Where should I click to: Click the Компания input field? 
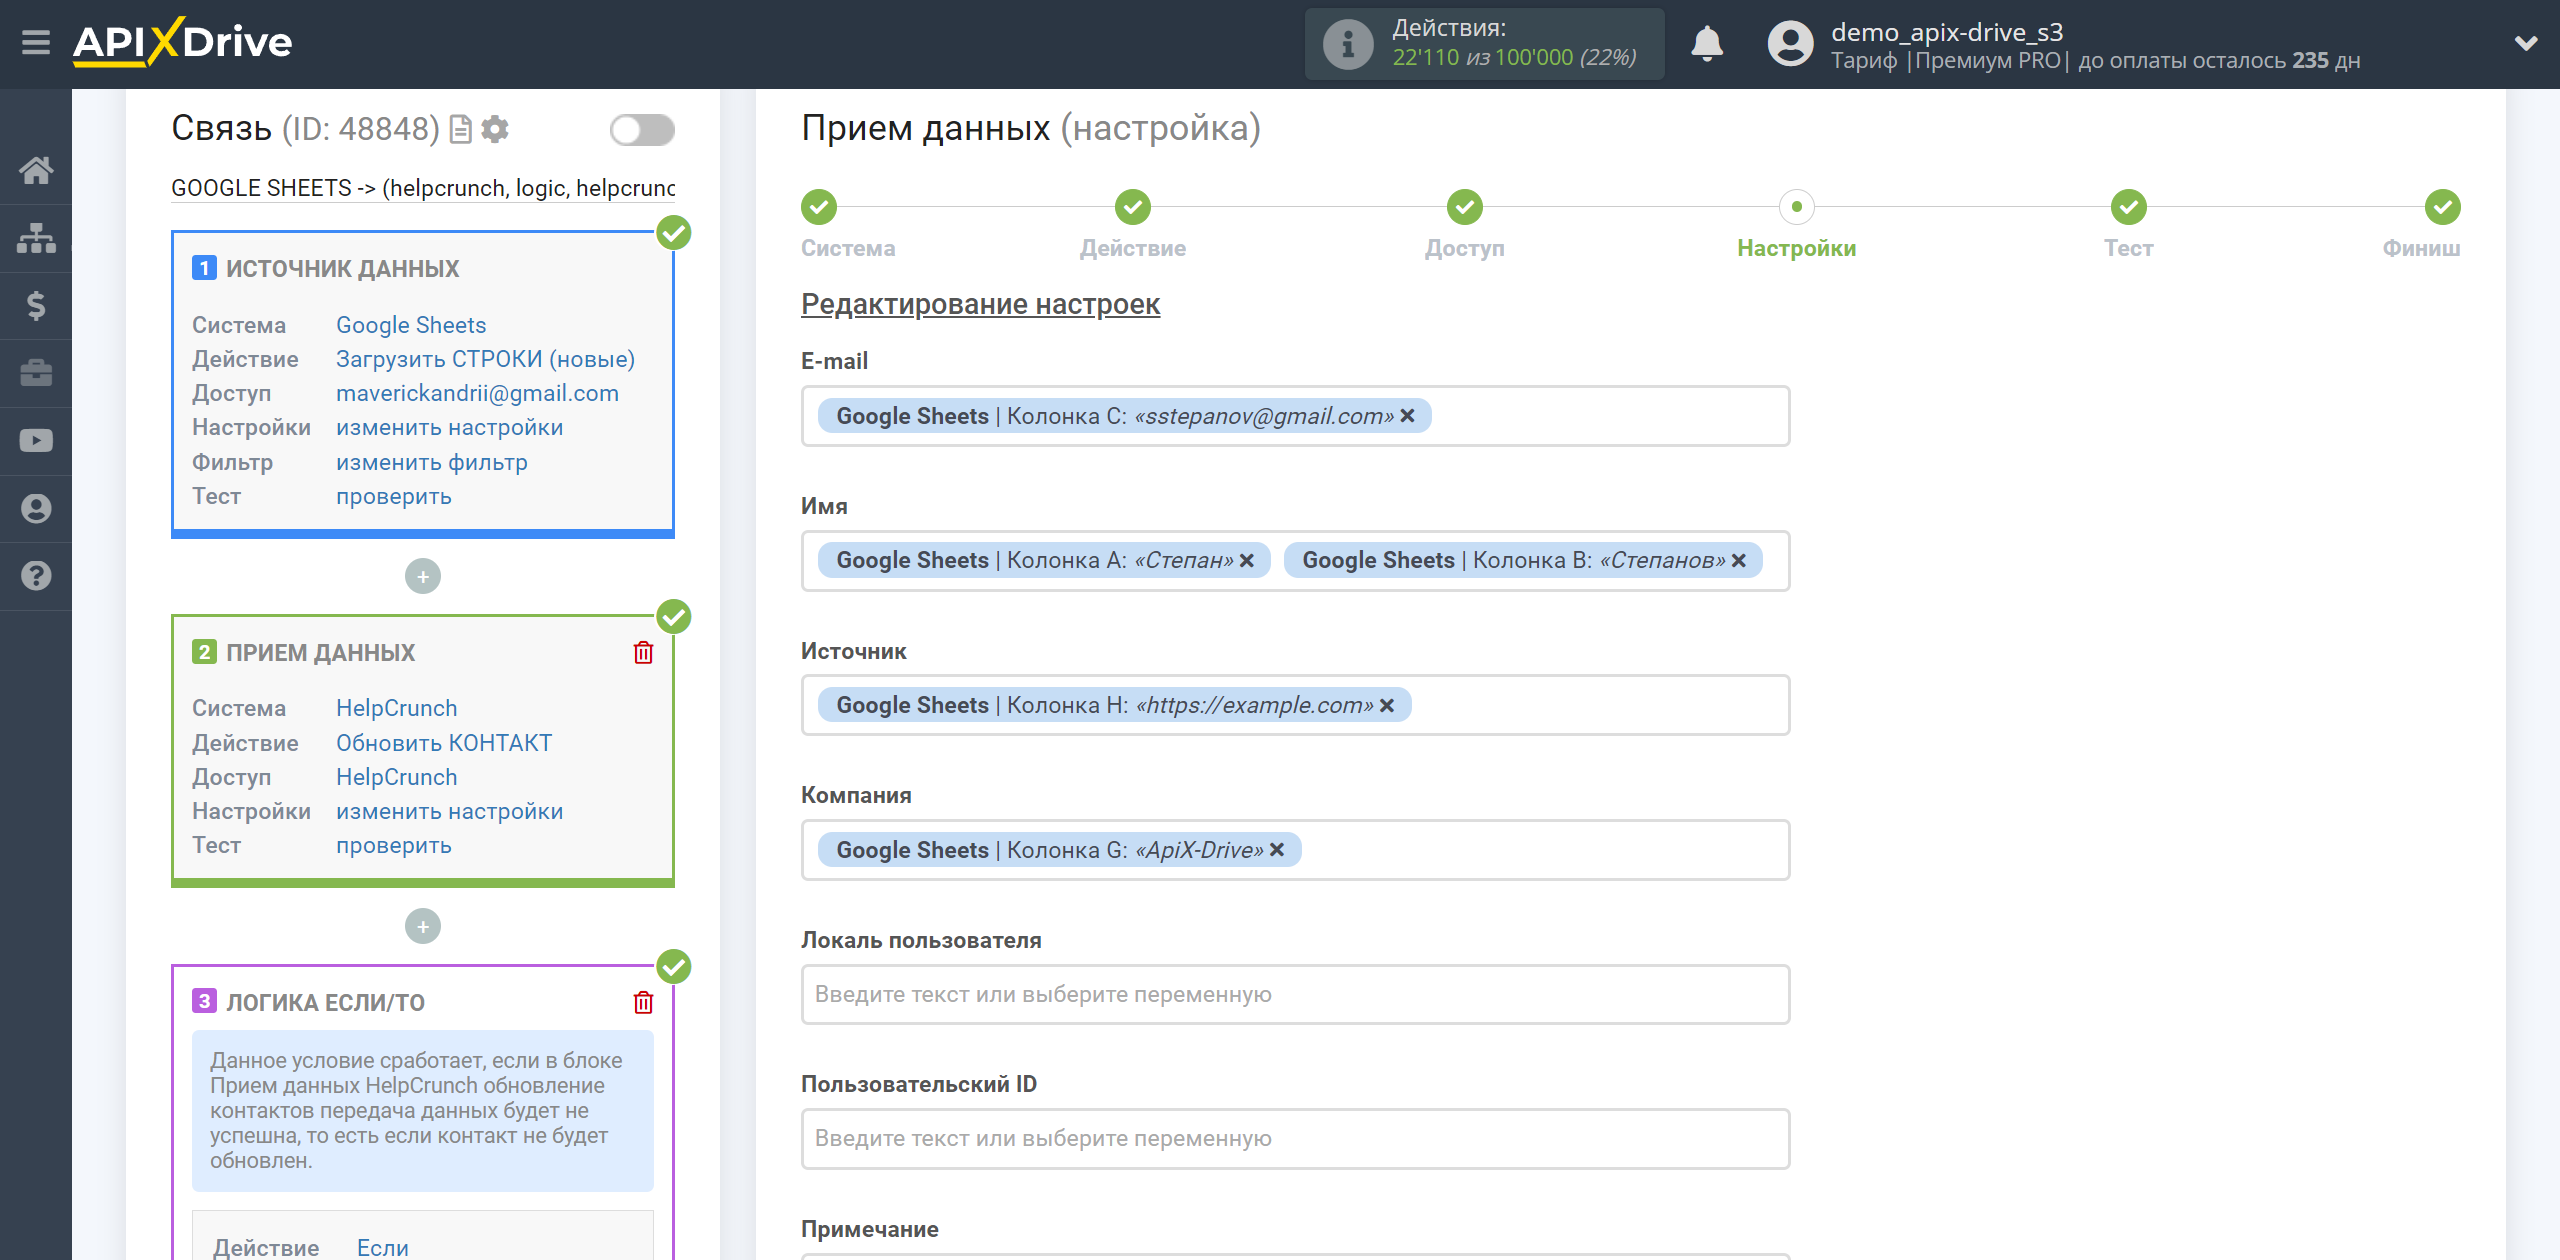(x=1295, y=850)
